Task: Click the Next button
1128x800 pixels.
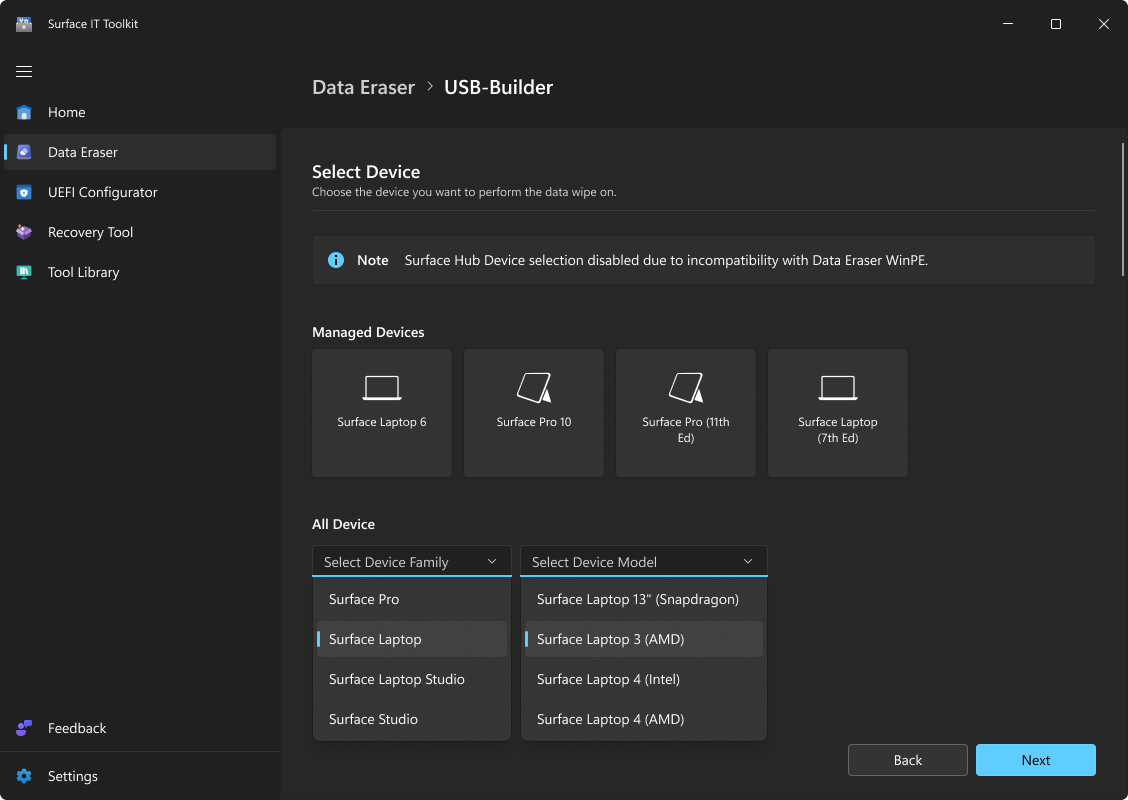Action: [1035, 760]
